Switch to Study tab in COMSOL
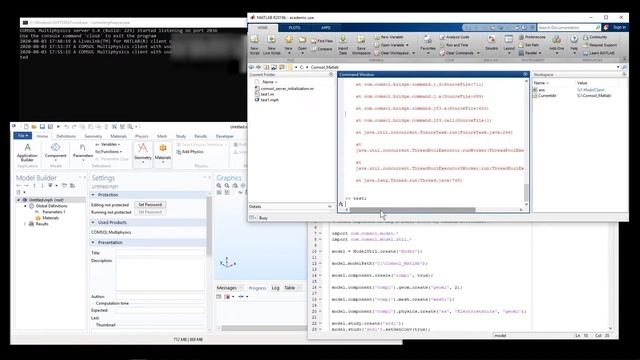640x360 pixels. tap(181, 136)
